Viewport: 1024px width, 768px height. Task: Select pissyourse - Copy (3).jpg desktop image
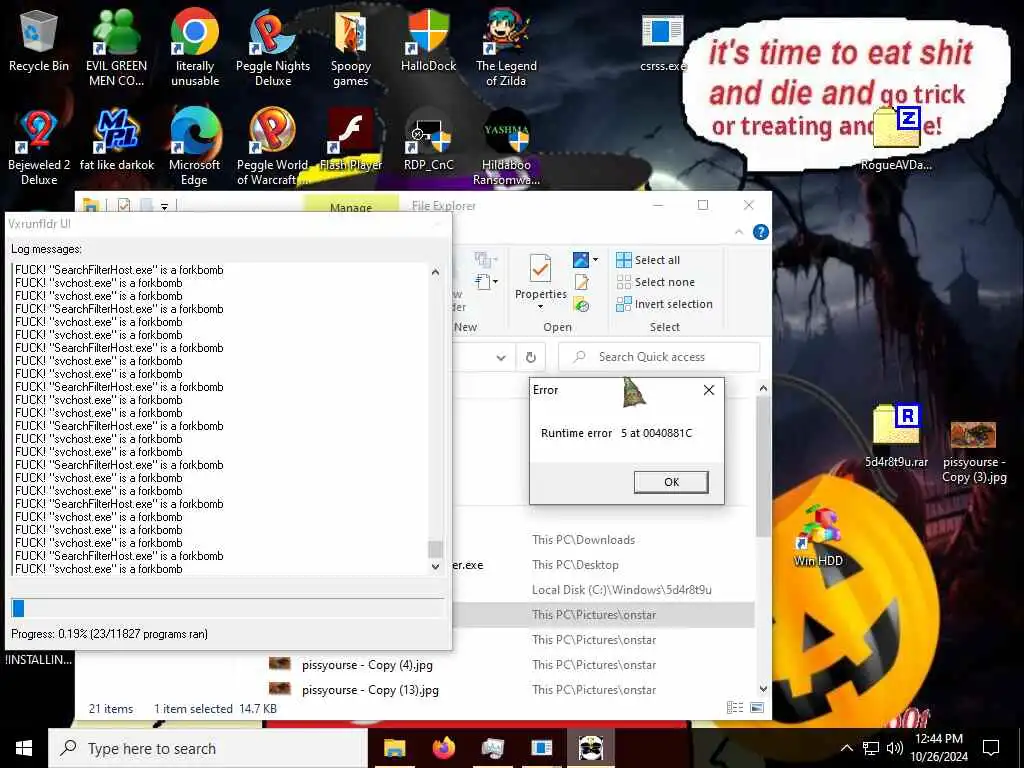pyautogui.click(x=974, y=451)
